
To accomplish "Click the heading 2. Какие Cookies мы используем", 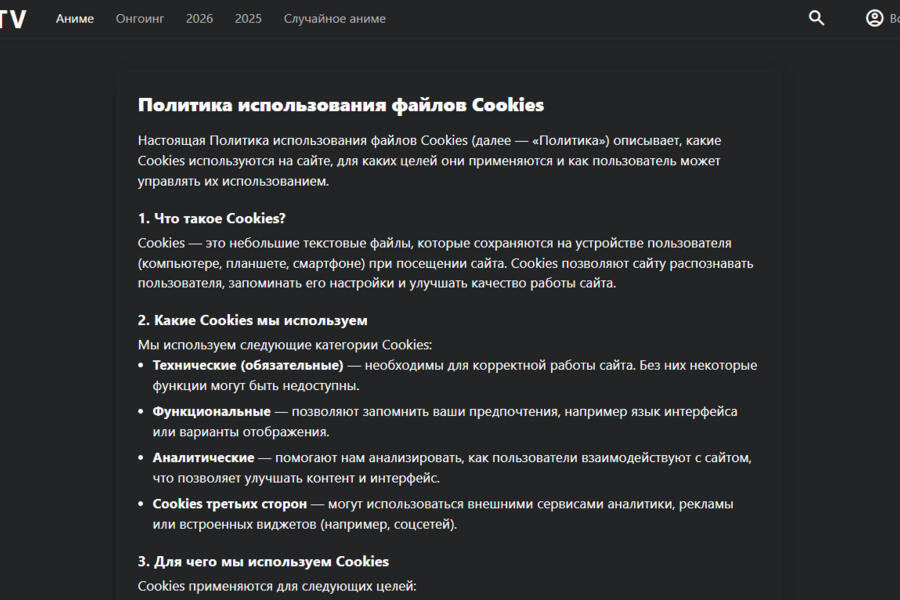I will coord(252,320).
